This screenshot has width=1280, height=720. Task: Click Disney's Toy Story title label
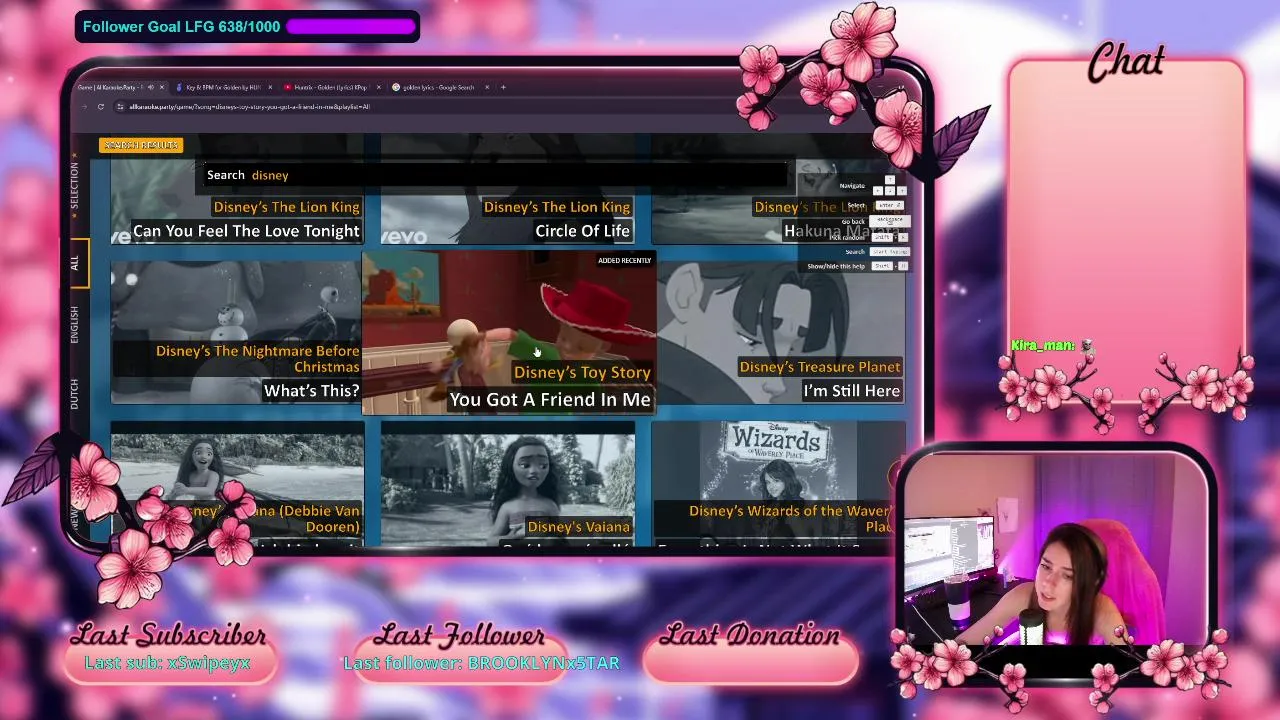click(x=582, y=372)
